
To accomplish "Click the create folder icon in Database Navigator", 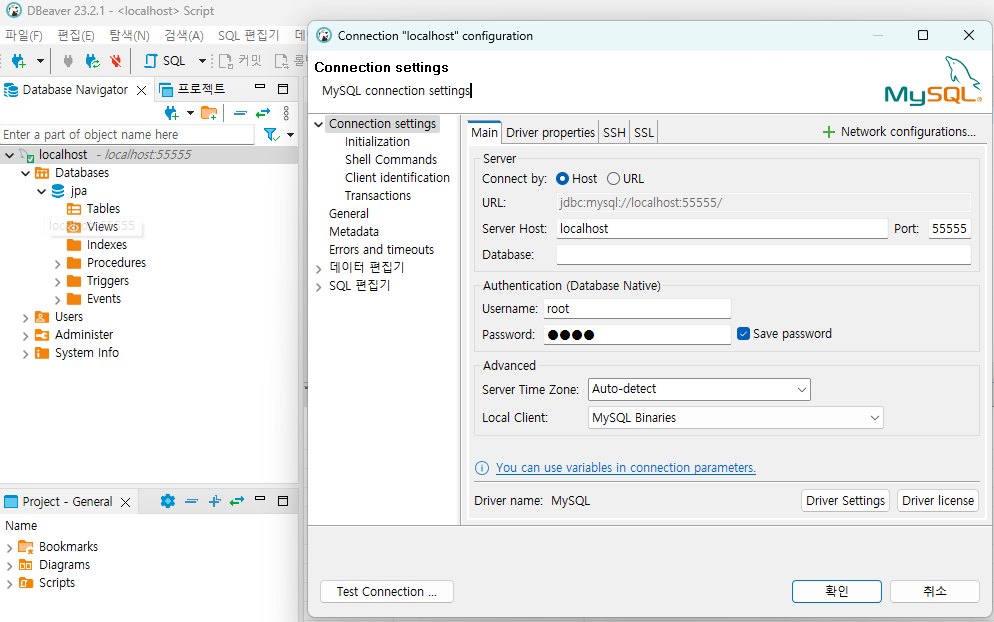I will (209, 113).
